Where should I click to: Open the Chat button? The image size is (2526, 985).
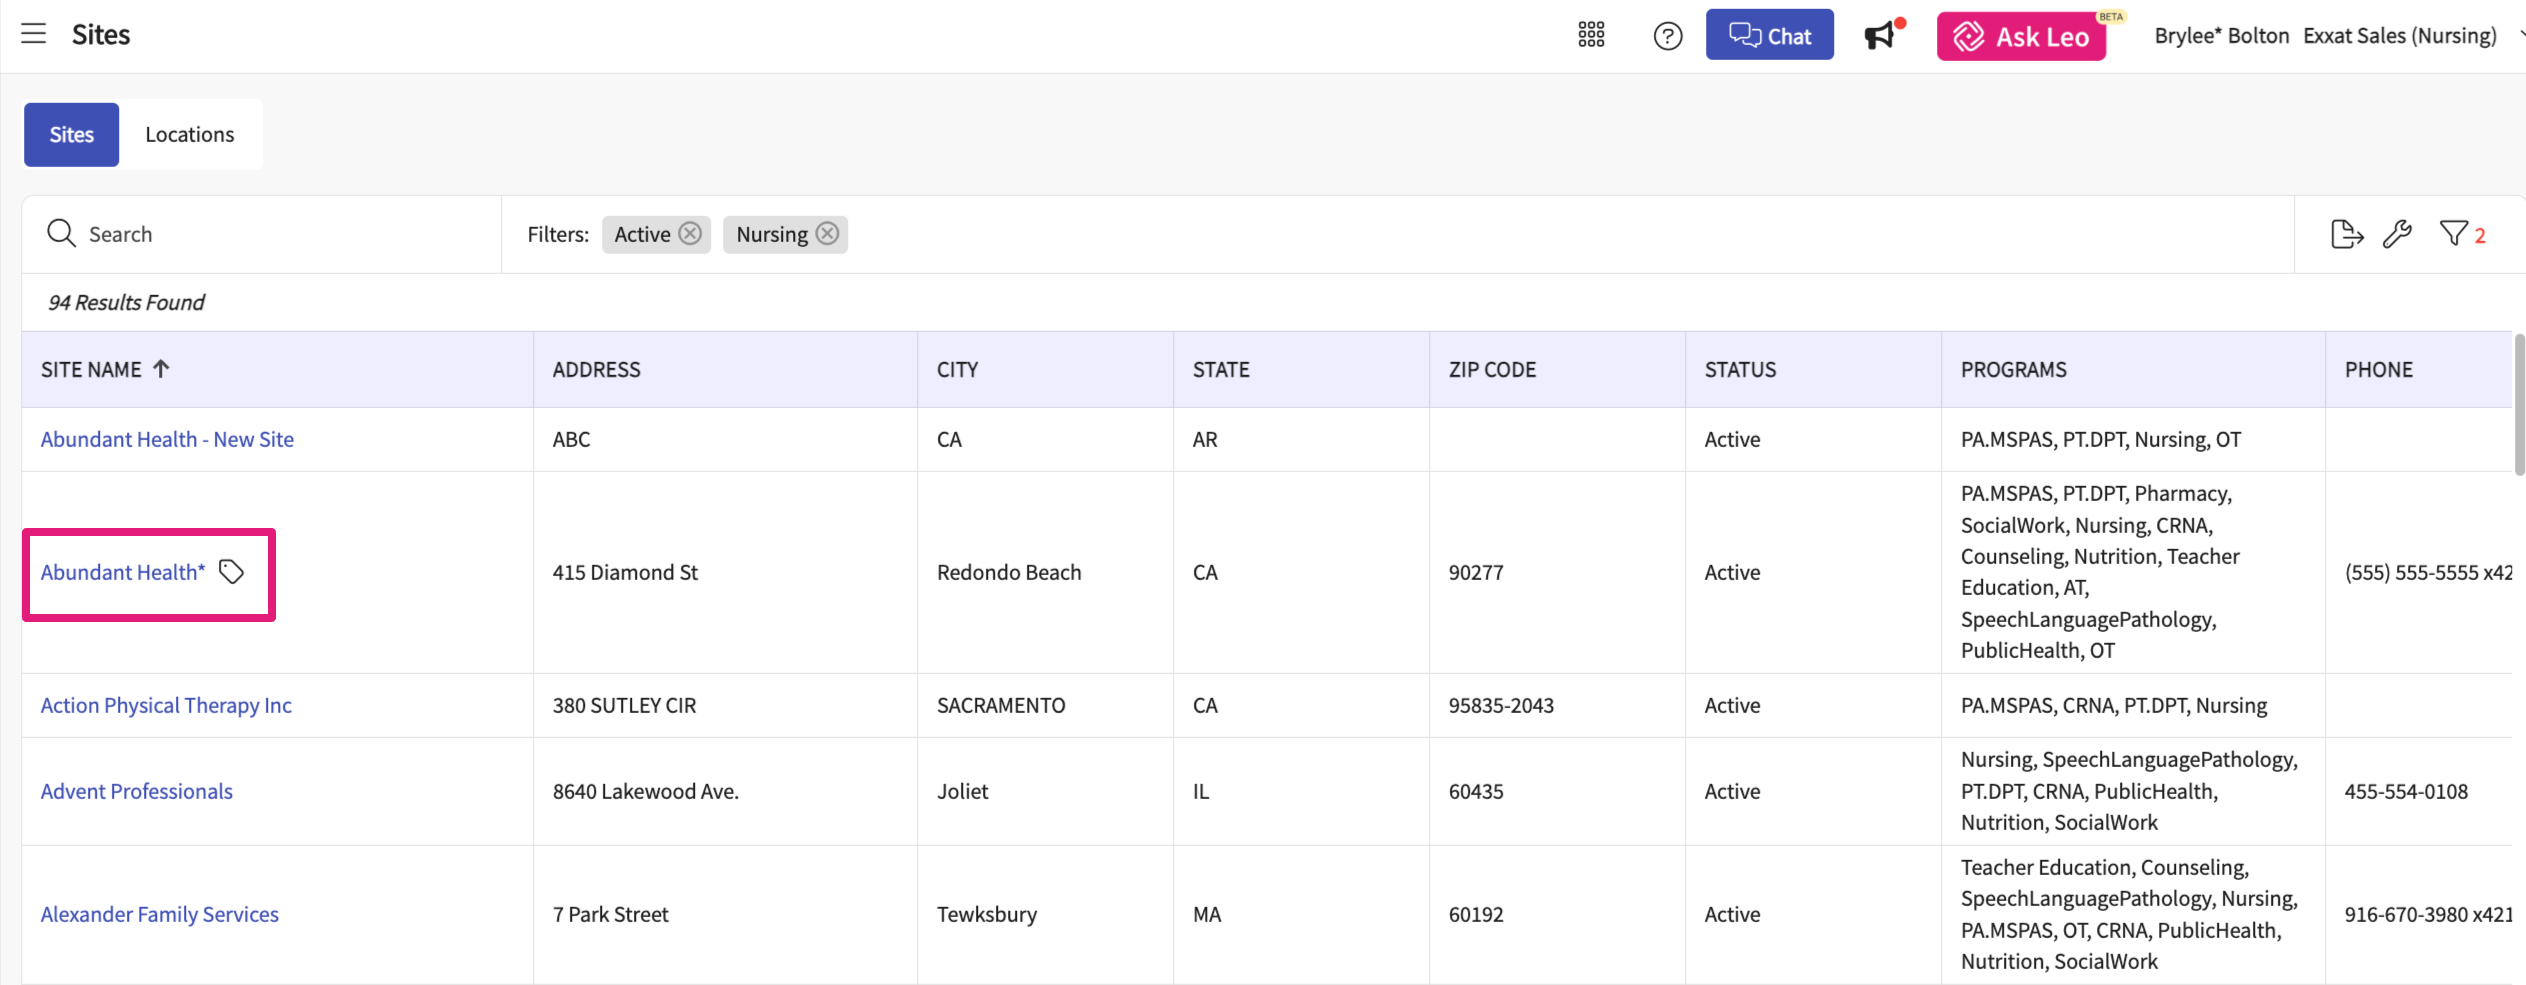[1769, 36]
